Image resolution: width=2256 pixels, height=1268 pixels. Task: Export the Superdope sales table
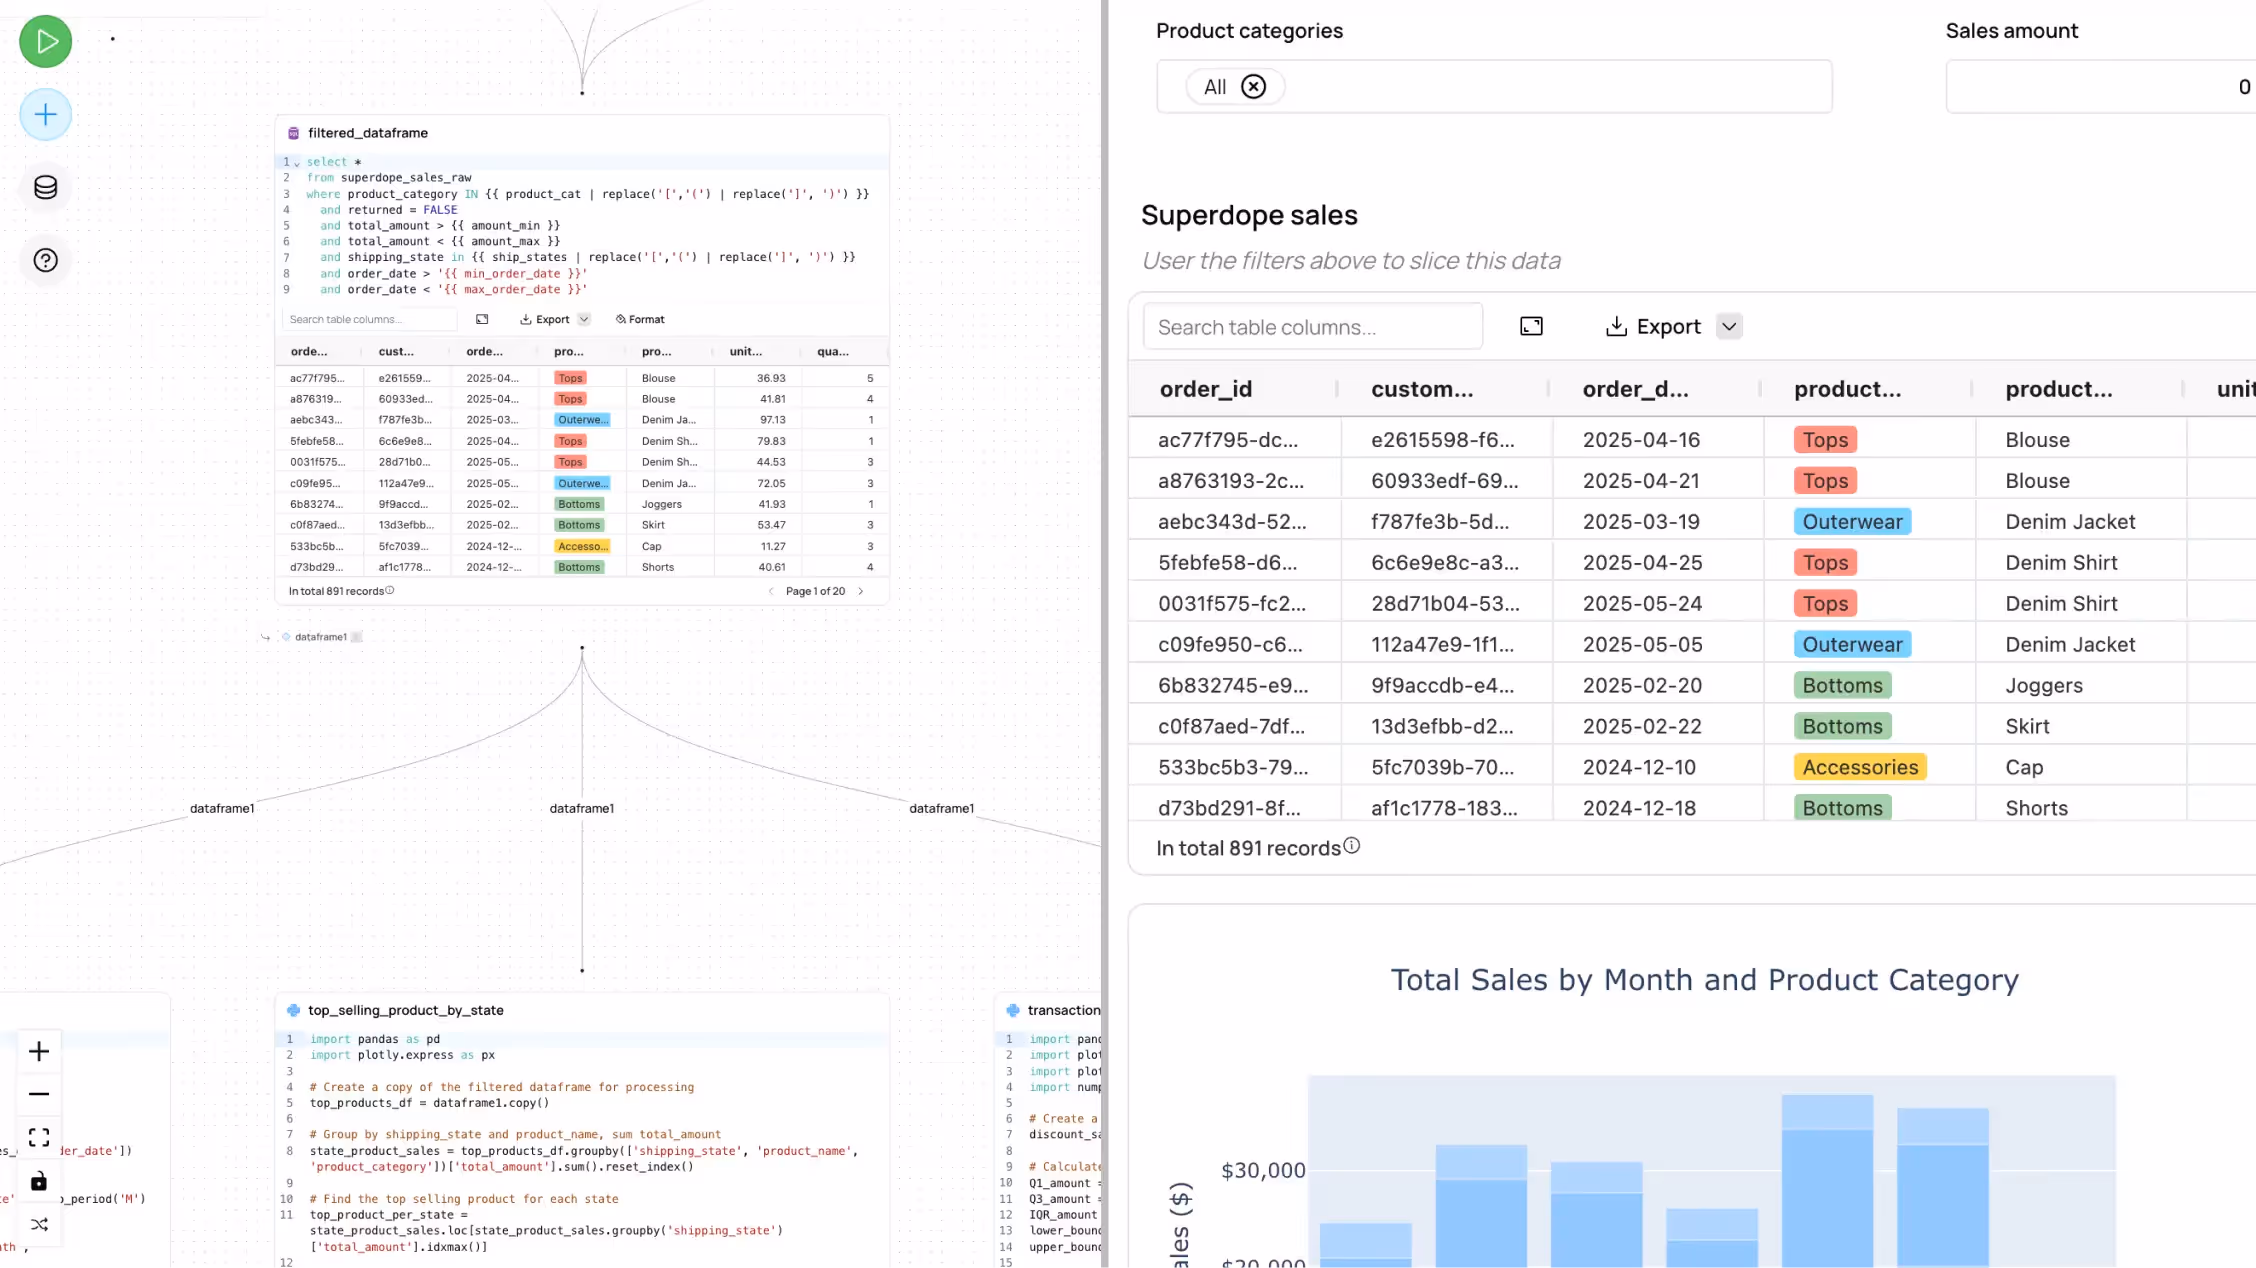[x=1653, y=327]
